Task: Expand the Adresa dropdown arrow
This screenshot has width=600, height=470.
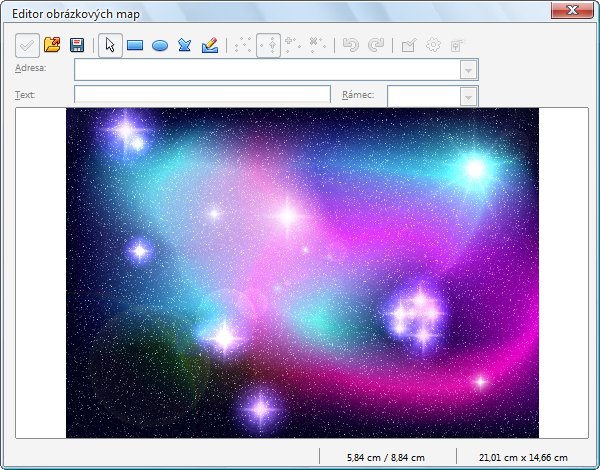Action: coord(469,70)
